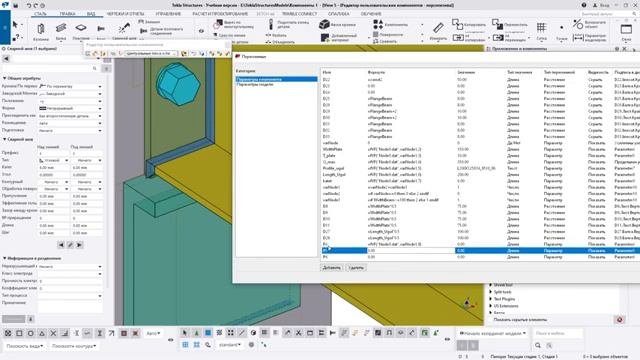Image resolution: width=640 pixels, height=360 pixels.
Task: Toggle the triangle snap switch in bottom toolbar
Action: point(42,333)
